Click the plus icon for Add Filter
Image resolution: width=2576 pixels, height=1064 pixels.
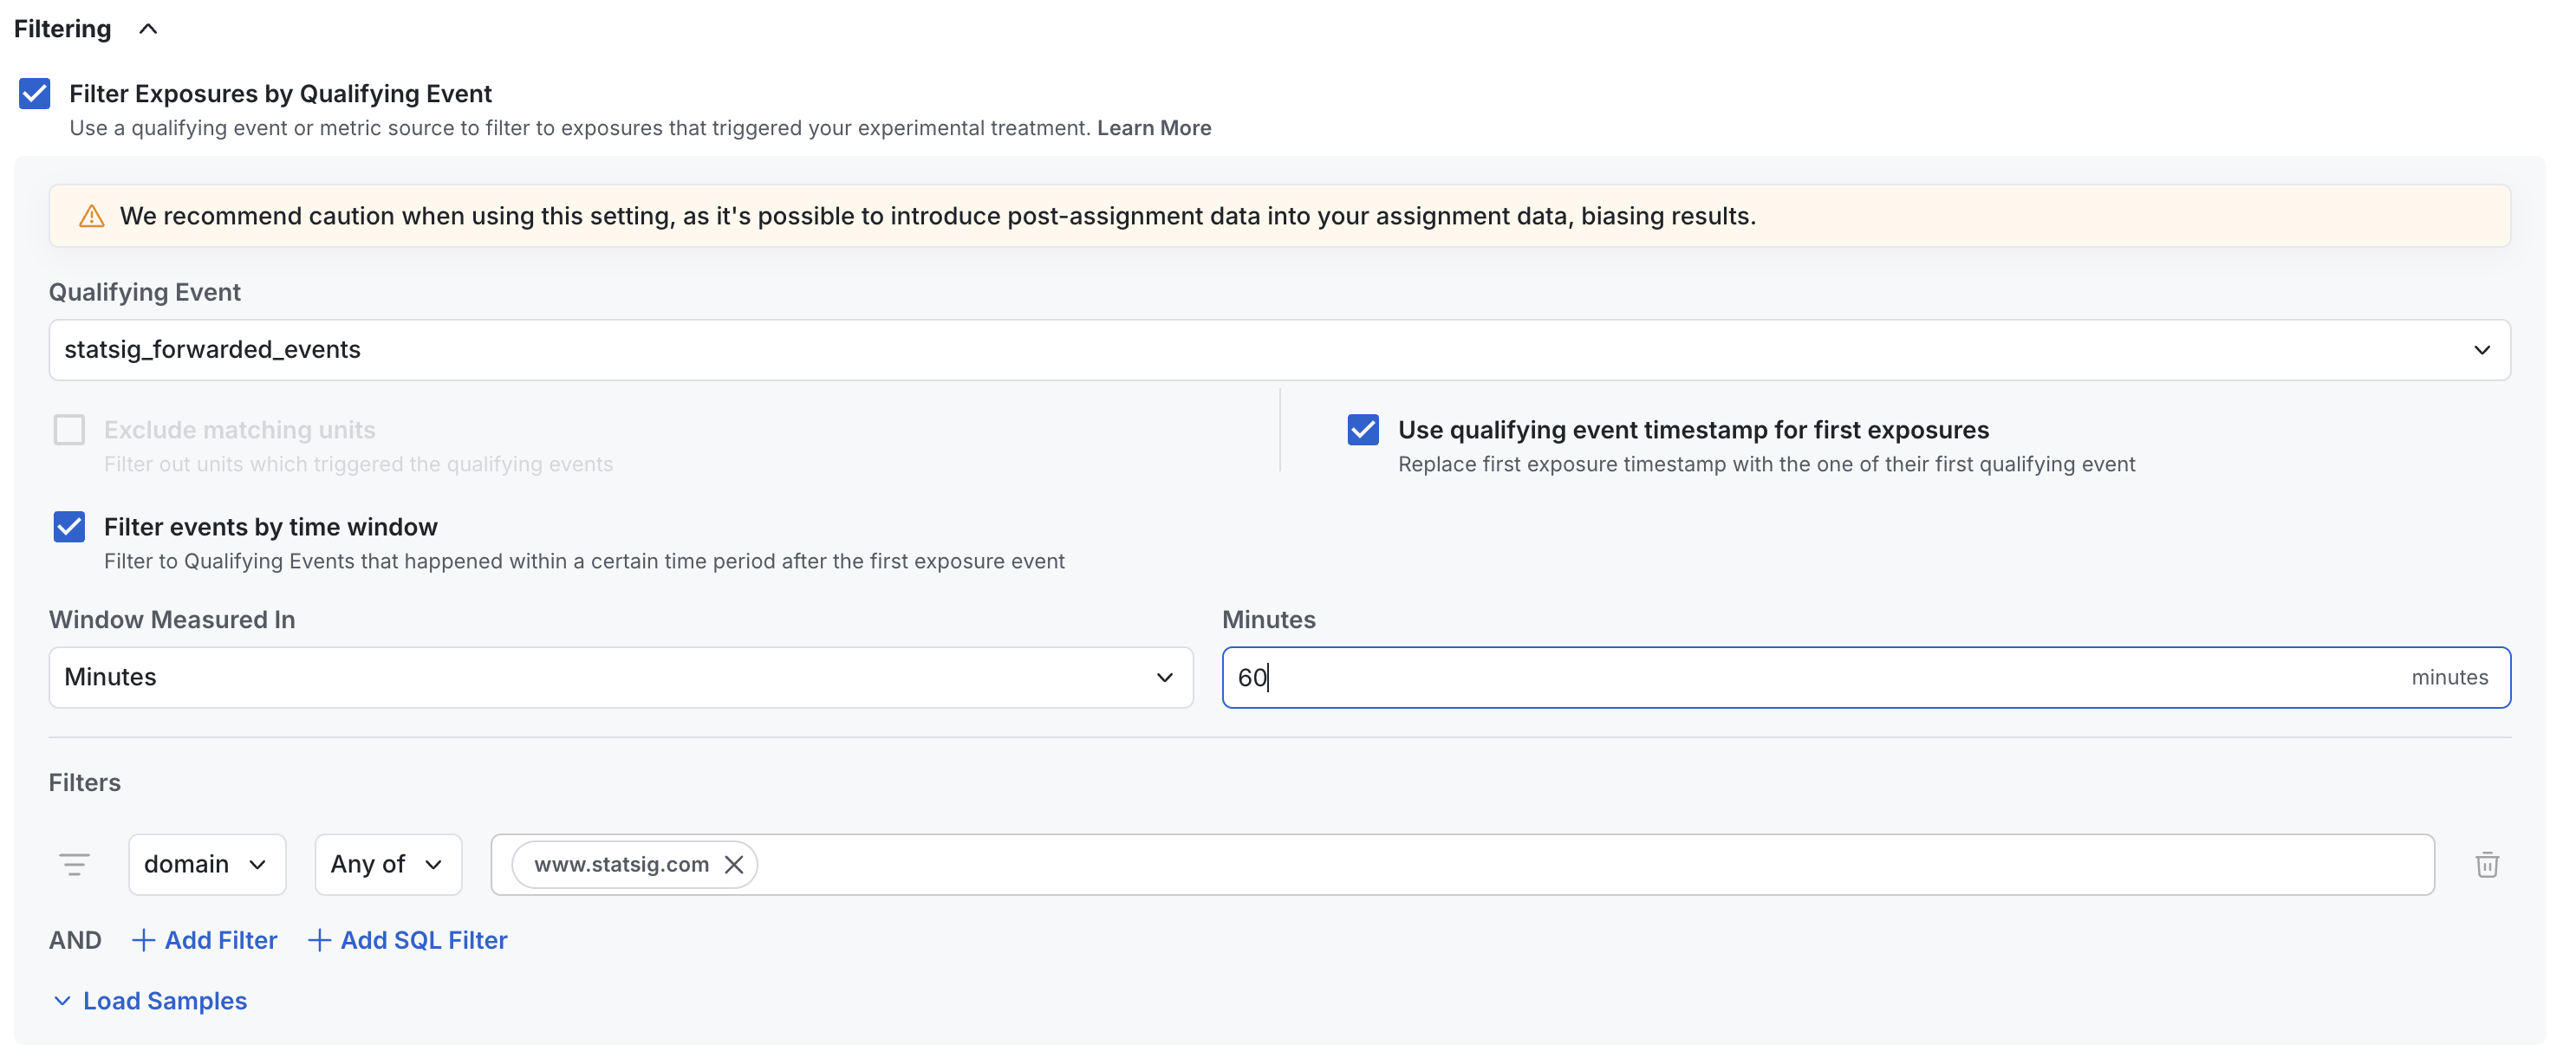click(x=143, y=940)
